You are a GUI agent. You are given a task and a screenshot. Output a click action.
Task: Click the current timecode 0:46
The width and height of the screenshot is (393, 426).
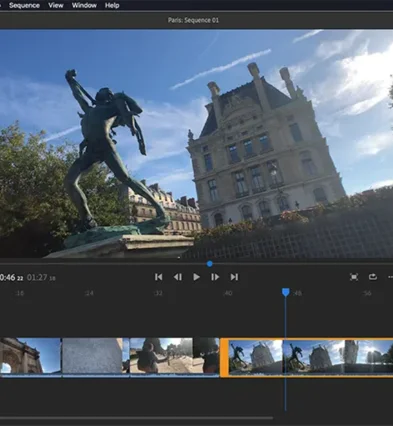coord(11,277)
